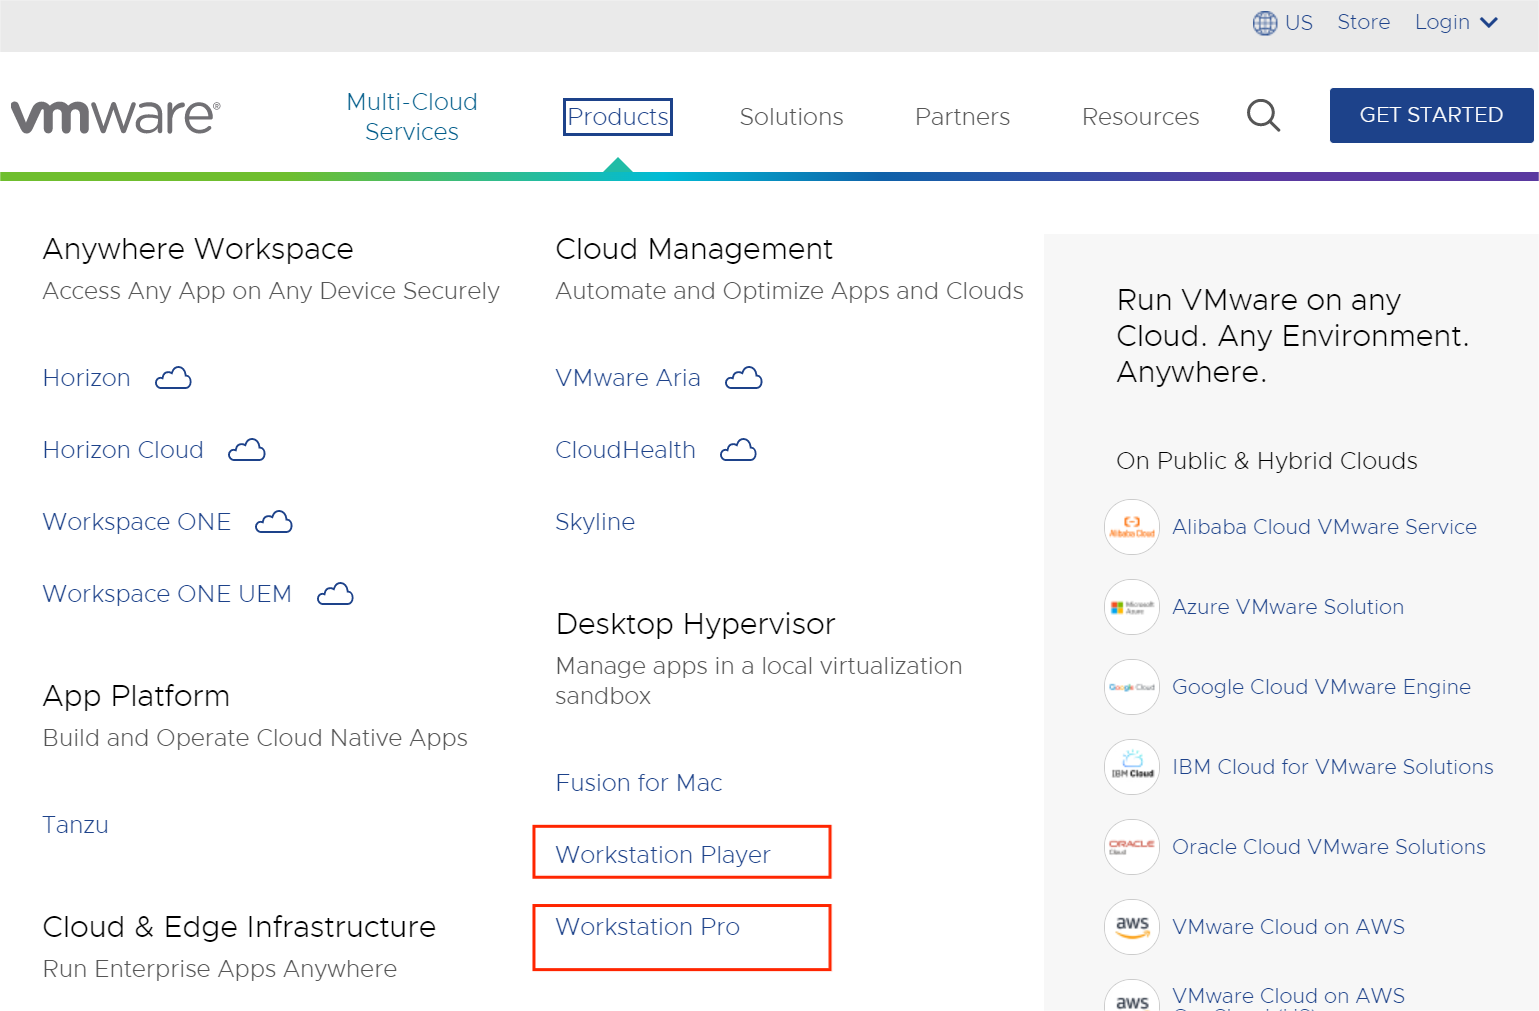
Task: Open the Skyline link
Action: coord(595,522)
